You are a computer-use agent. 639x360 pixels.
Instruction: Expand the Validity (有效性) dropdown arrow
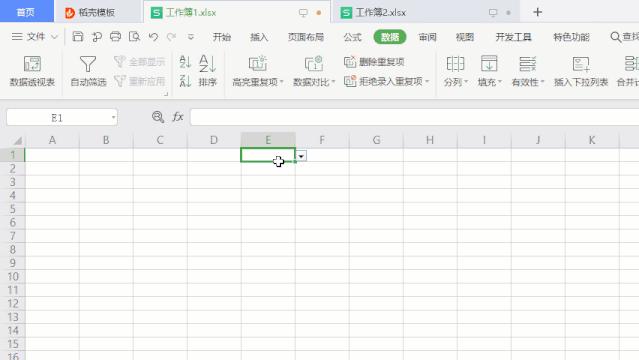[542, 82]
